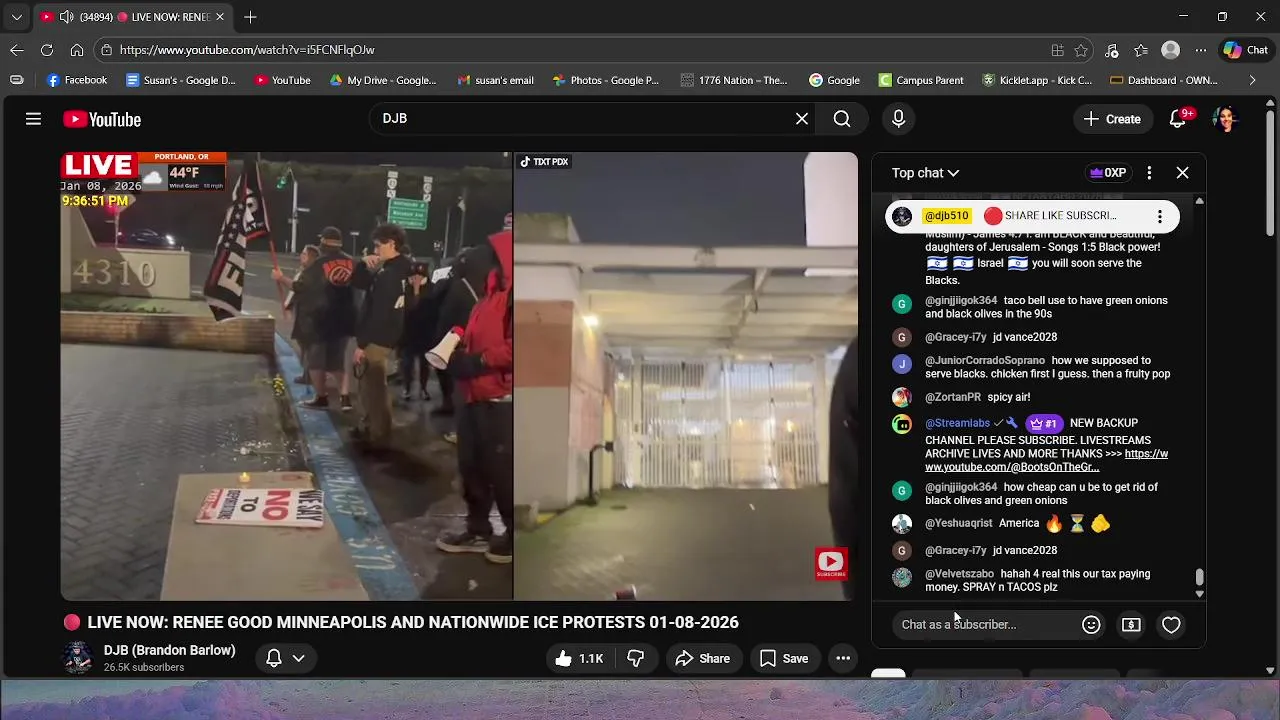Bookmark this page with star icon

(1081, 50)
